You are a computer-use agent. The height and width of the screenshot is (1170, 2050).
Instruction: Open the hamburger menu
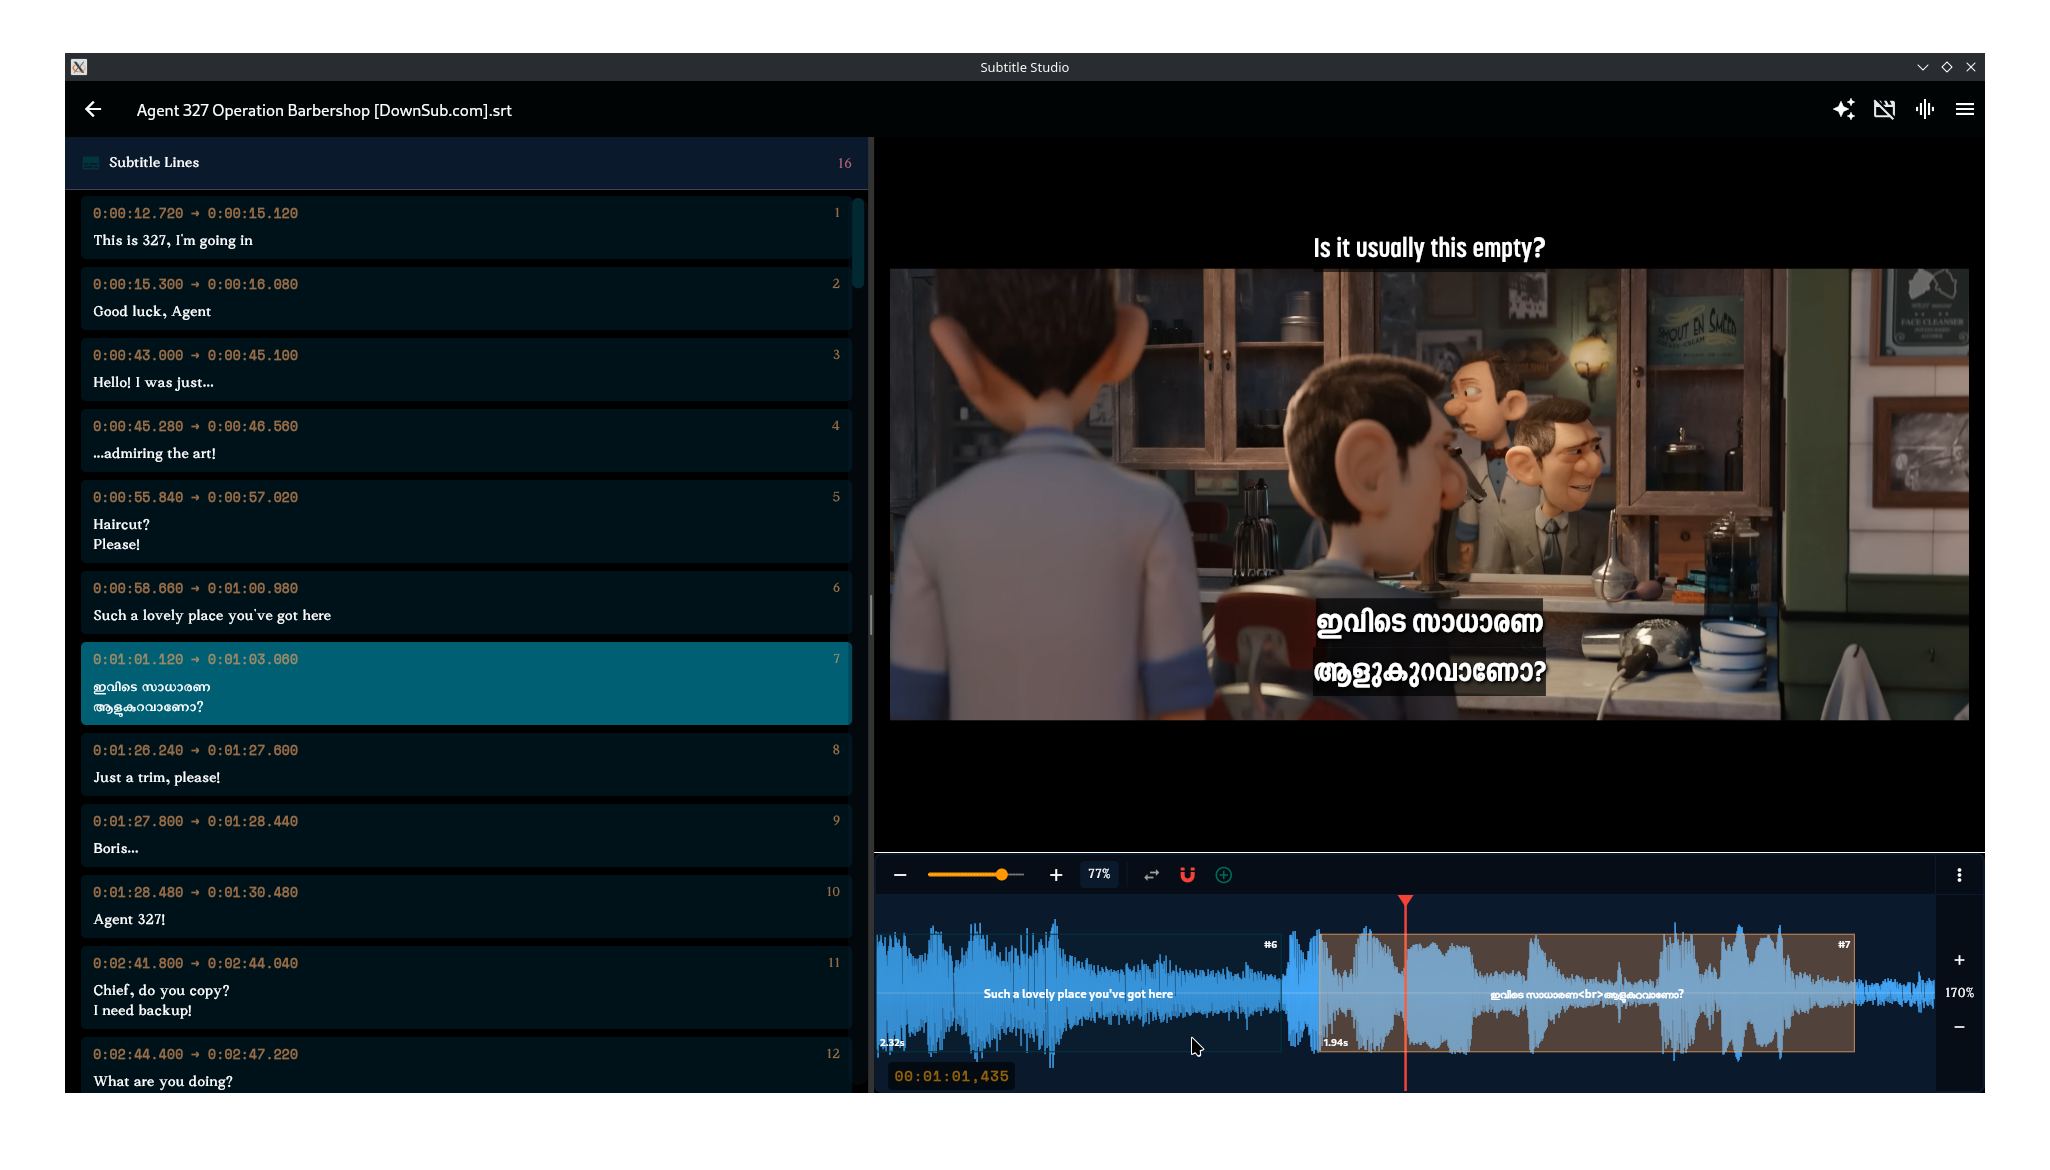coord(1965,110)
